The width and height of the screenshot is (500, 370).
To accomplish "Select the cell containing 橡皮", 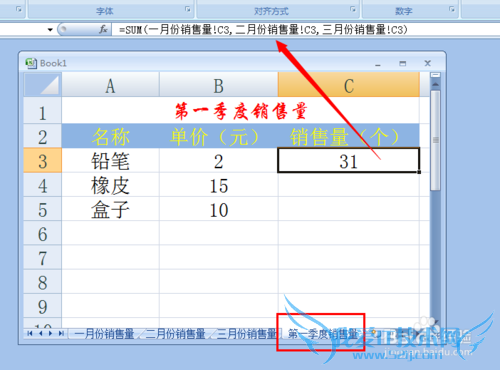I will click(110, 185).
